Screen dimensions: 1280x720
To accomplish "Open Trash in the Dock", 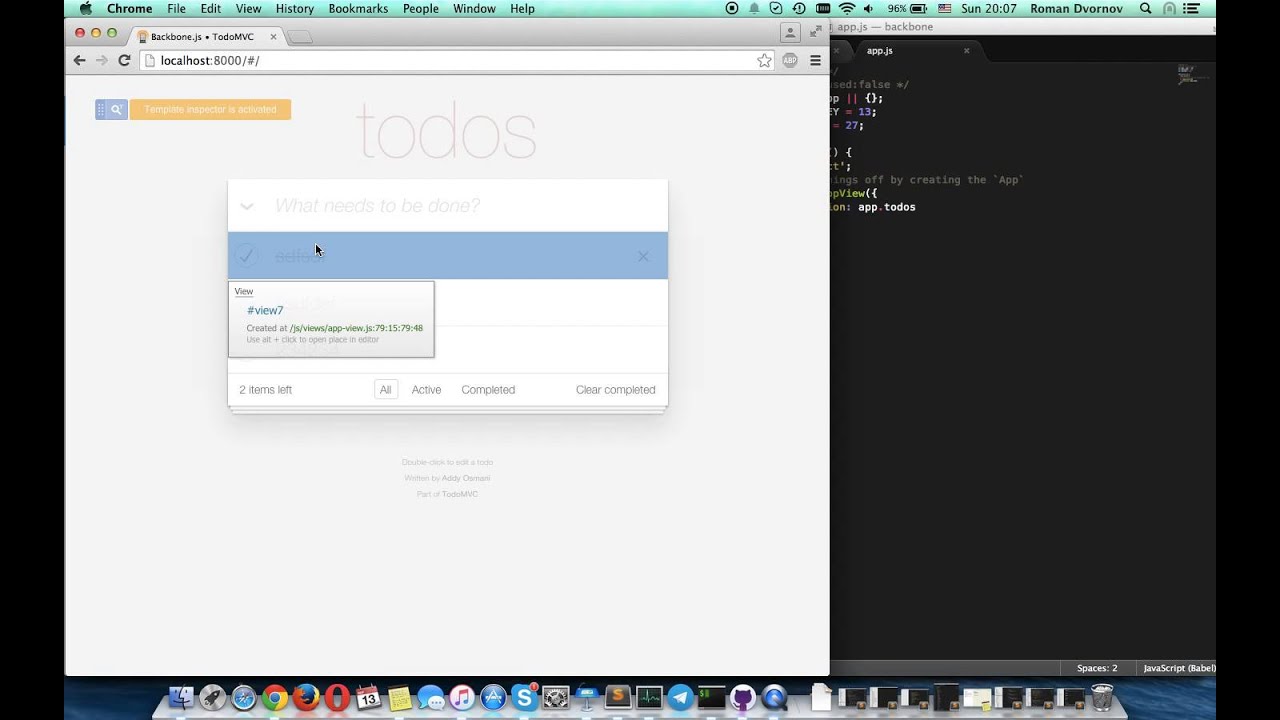I will (1102, 697).
